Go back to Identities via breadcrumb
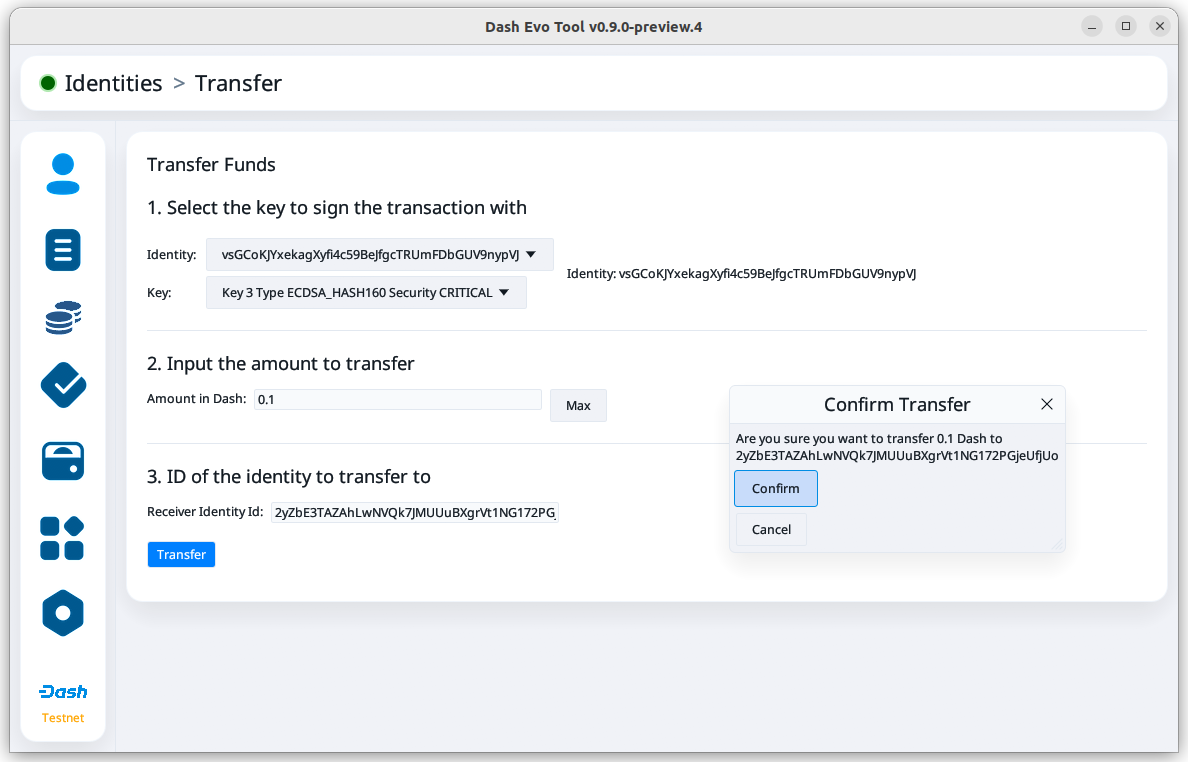The height and width of the screenshot is (762, 1188). pyautogui.click(x=113, y=83)
